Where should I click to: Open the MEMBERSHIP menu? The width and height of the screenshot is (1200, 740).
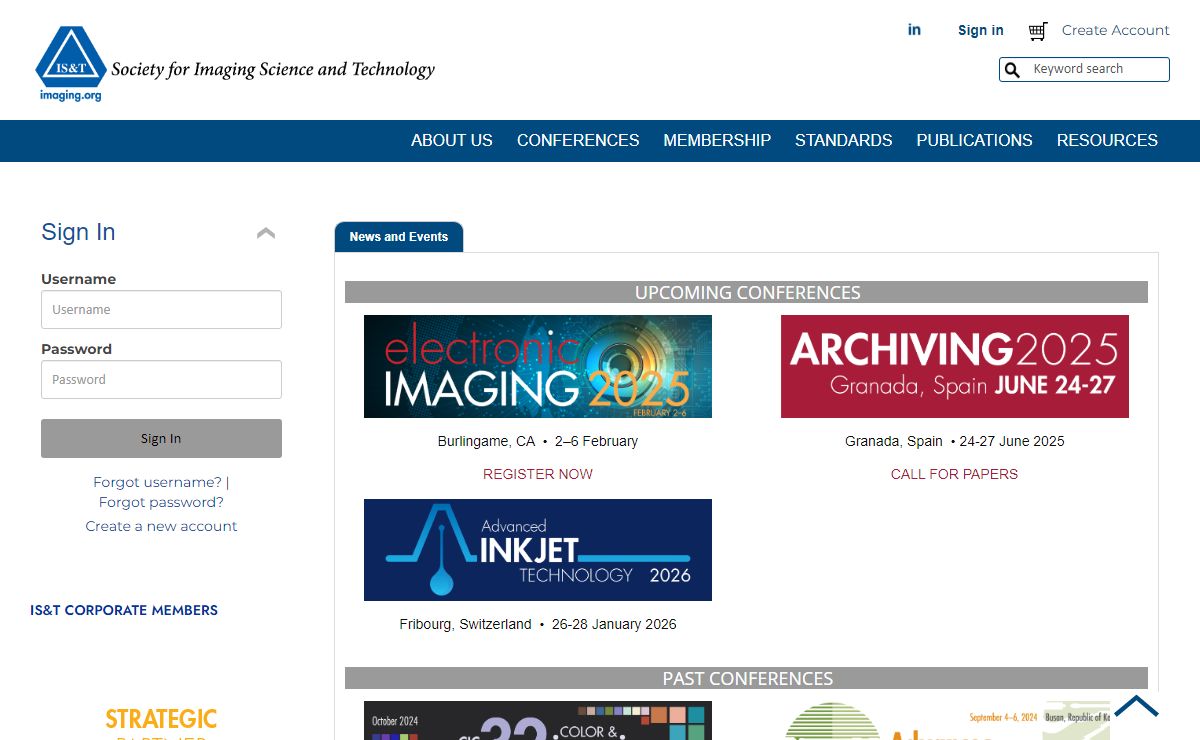coord(717,141)
